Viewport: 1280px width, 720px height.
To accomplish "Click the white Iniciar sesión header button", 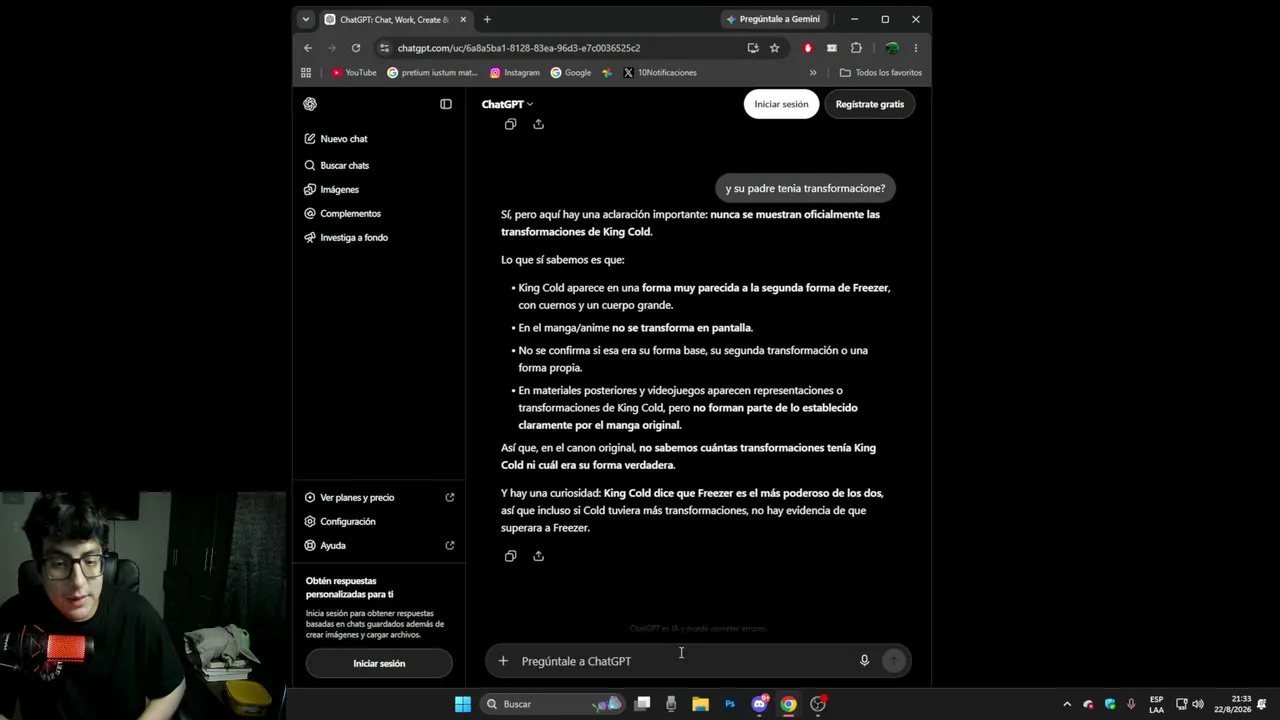I will click(781, 104).
